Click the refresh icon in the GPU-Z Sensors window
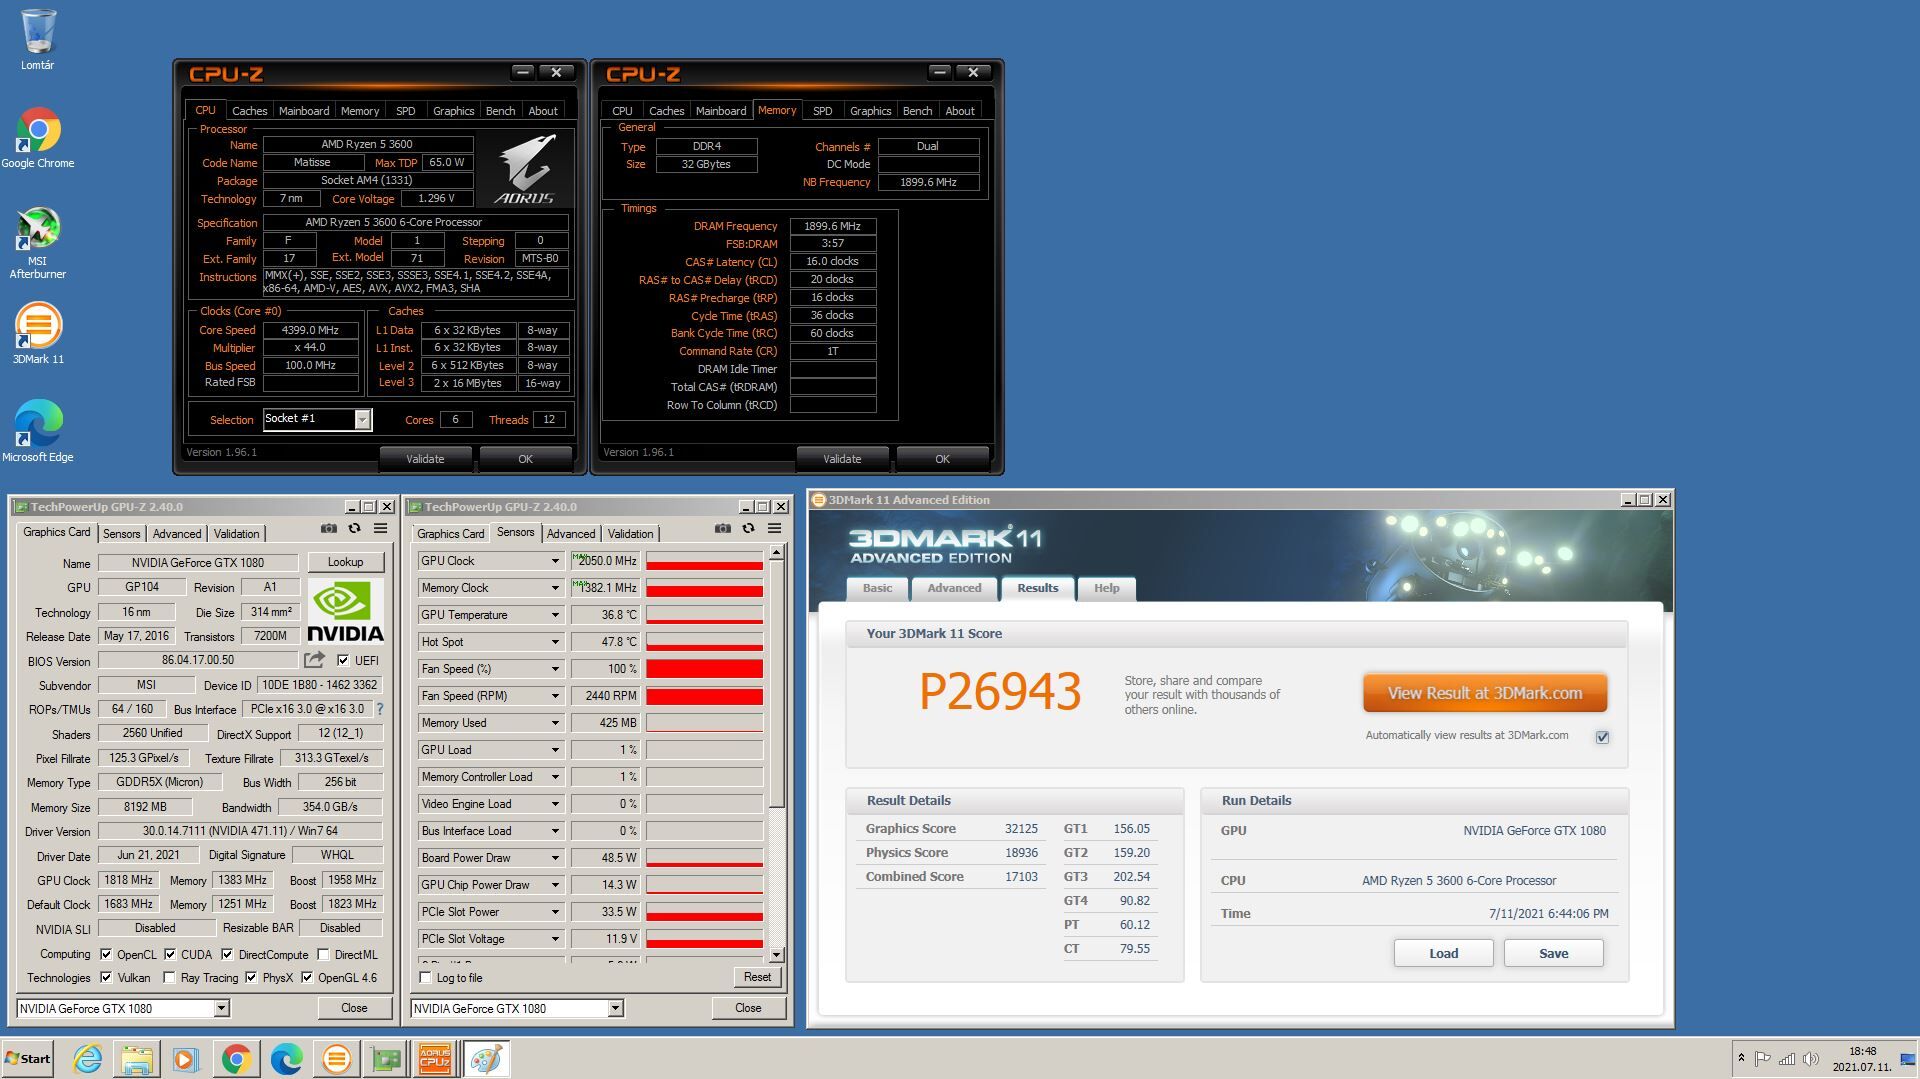This screenshot has height=1079, width=1920. 748,528
